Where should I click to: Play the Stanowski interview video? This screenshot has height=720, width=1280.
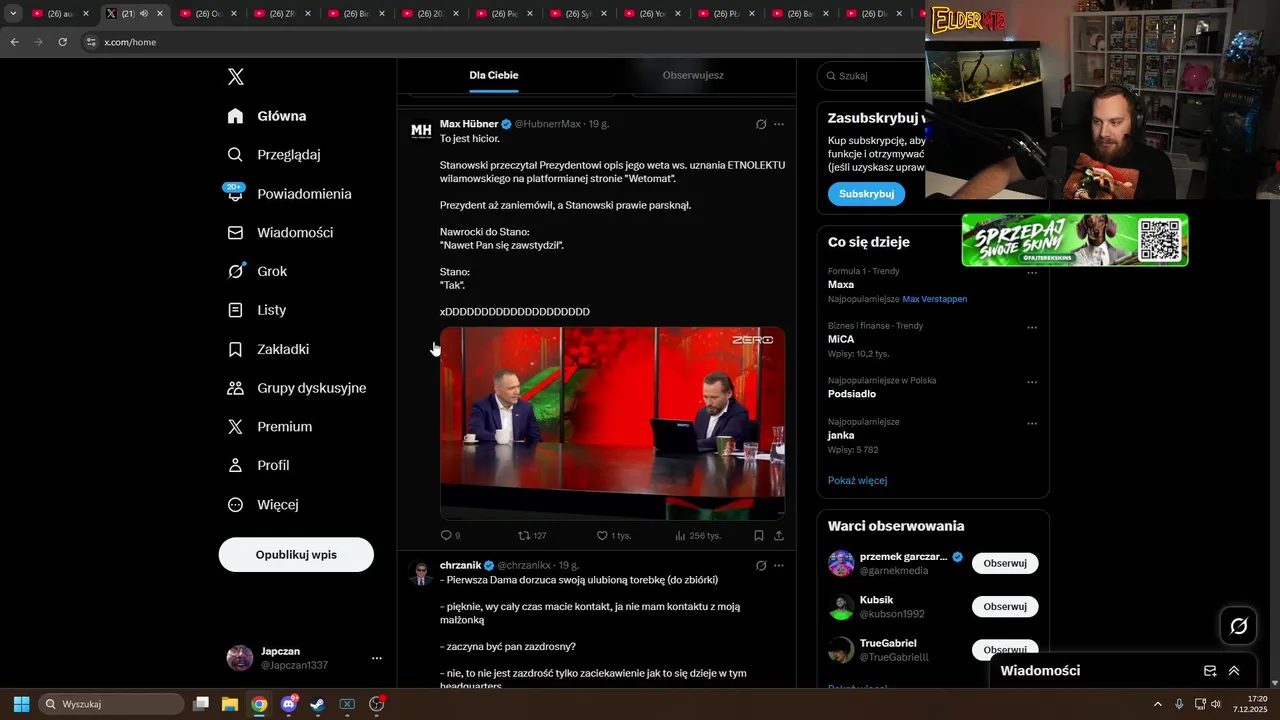612,423
